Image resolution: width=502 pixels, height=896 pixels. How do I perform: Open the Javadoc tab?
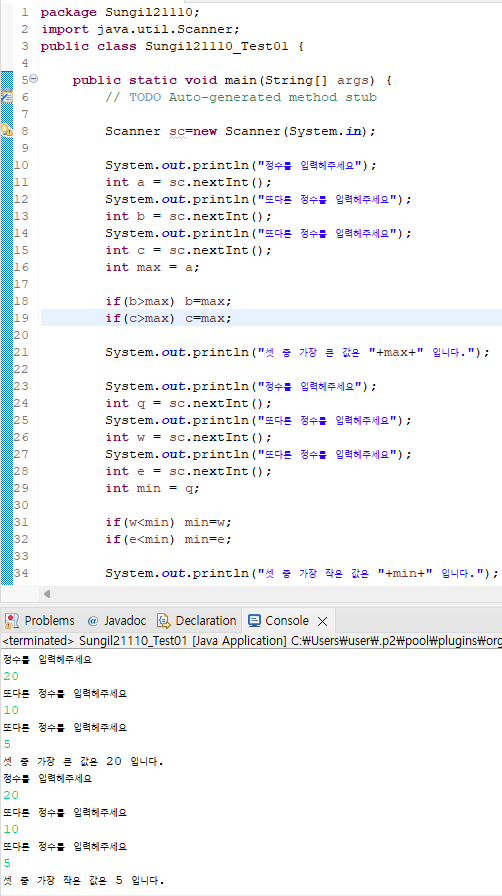coord(116,621)
